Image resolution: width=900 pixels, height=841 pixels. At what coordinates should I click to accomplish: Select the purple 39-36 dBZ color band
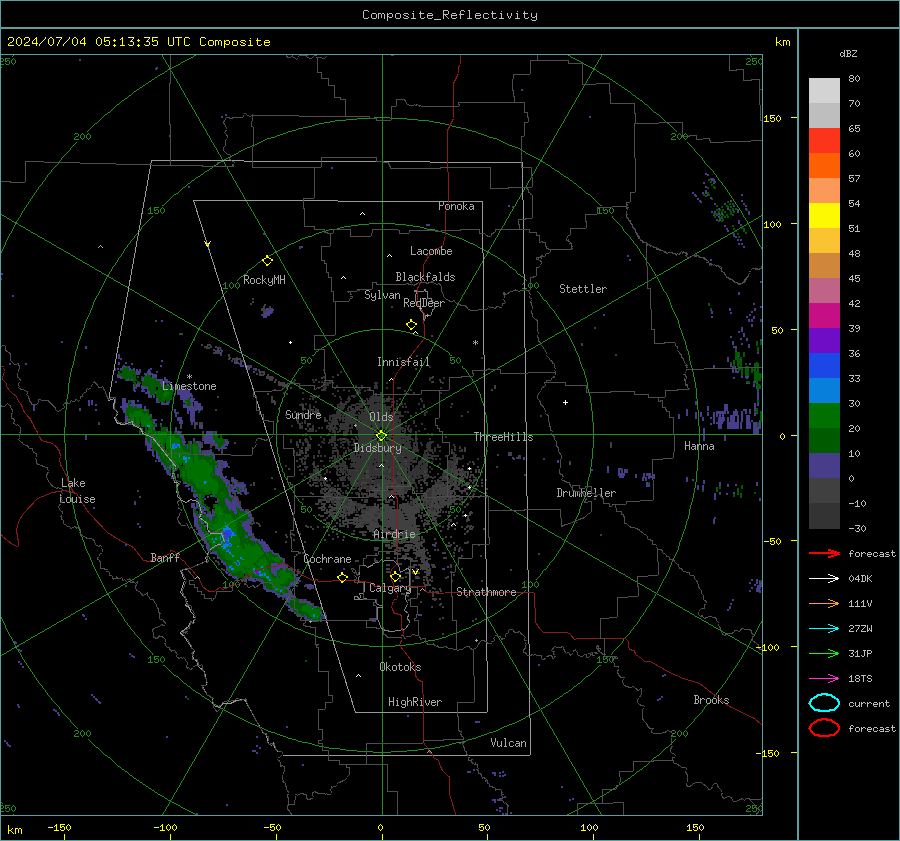tap(824, 341)
